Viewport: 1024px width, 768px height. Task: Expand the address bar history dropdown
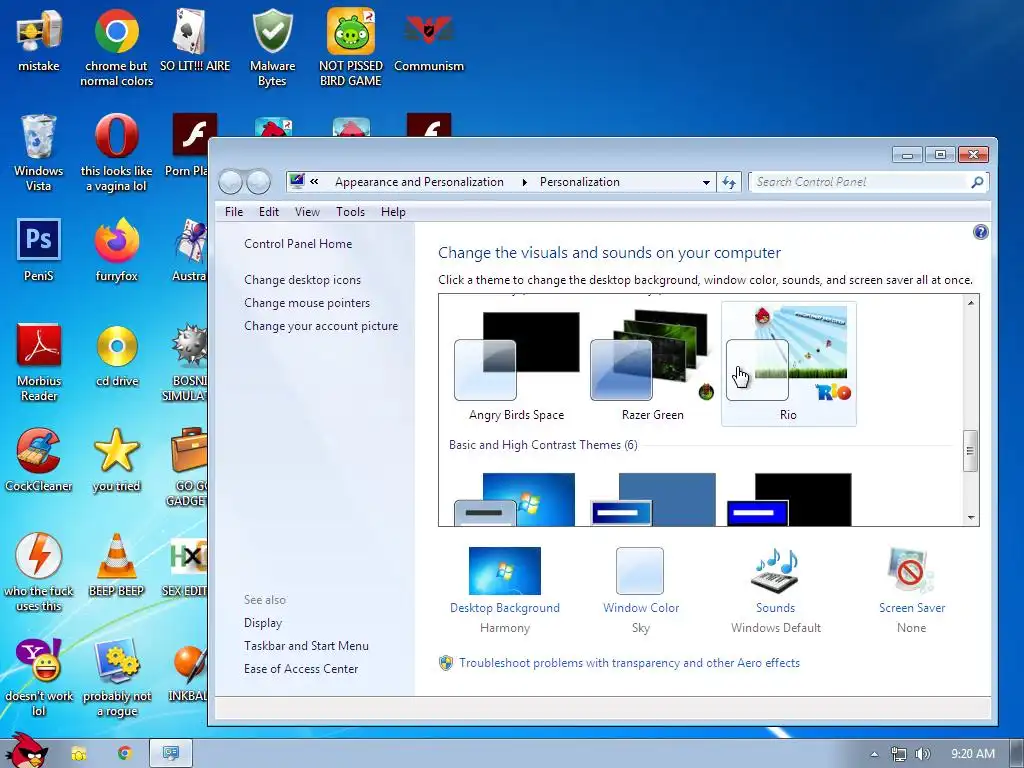click(706, 182)
